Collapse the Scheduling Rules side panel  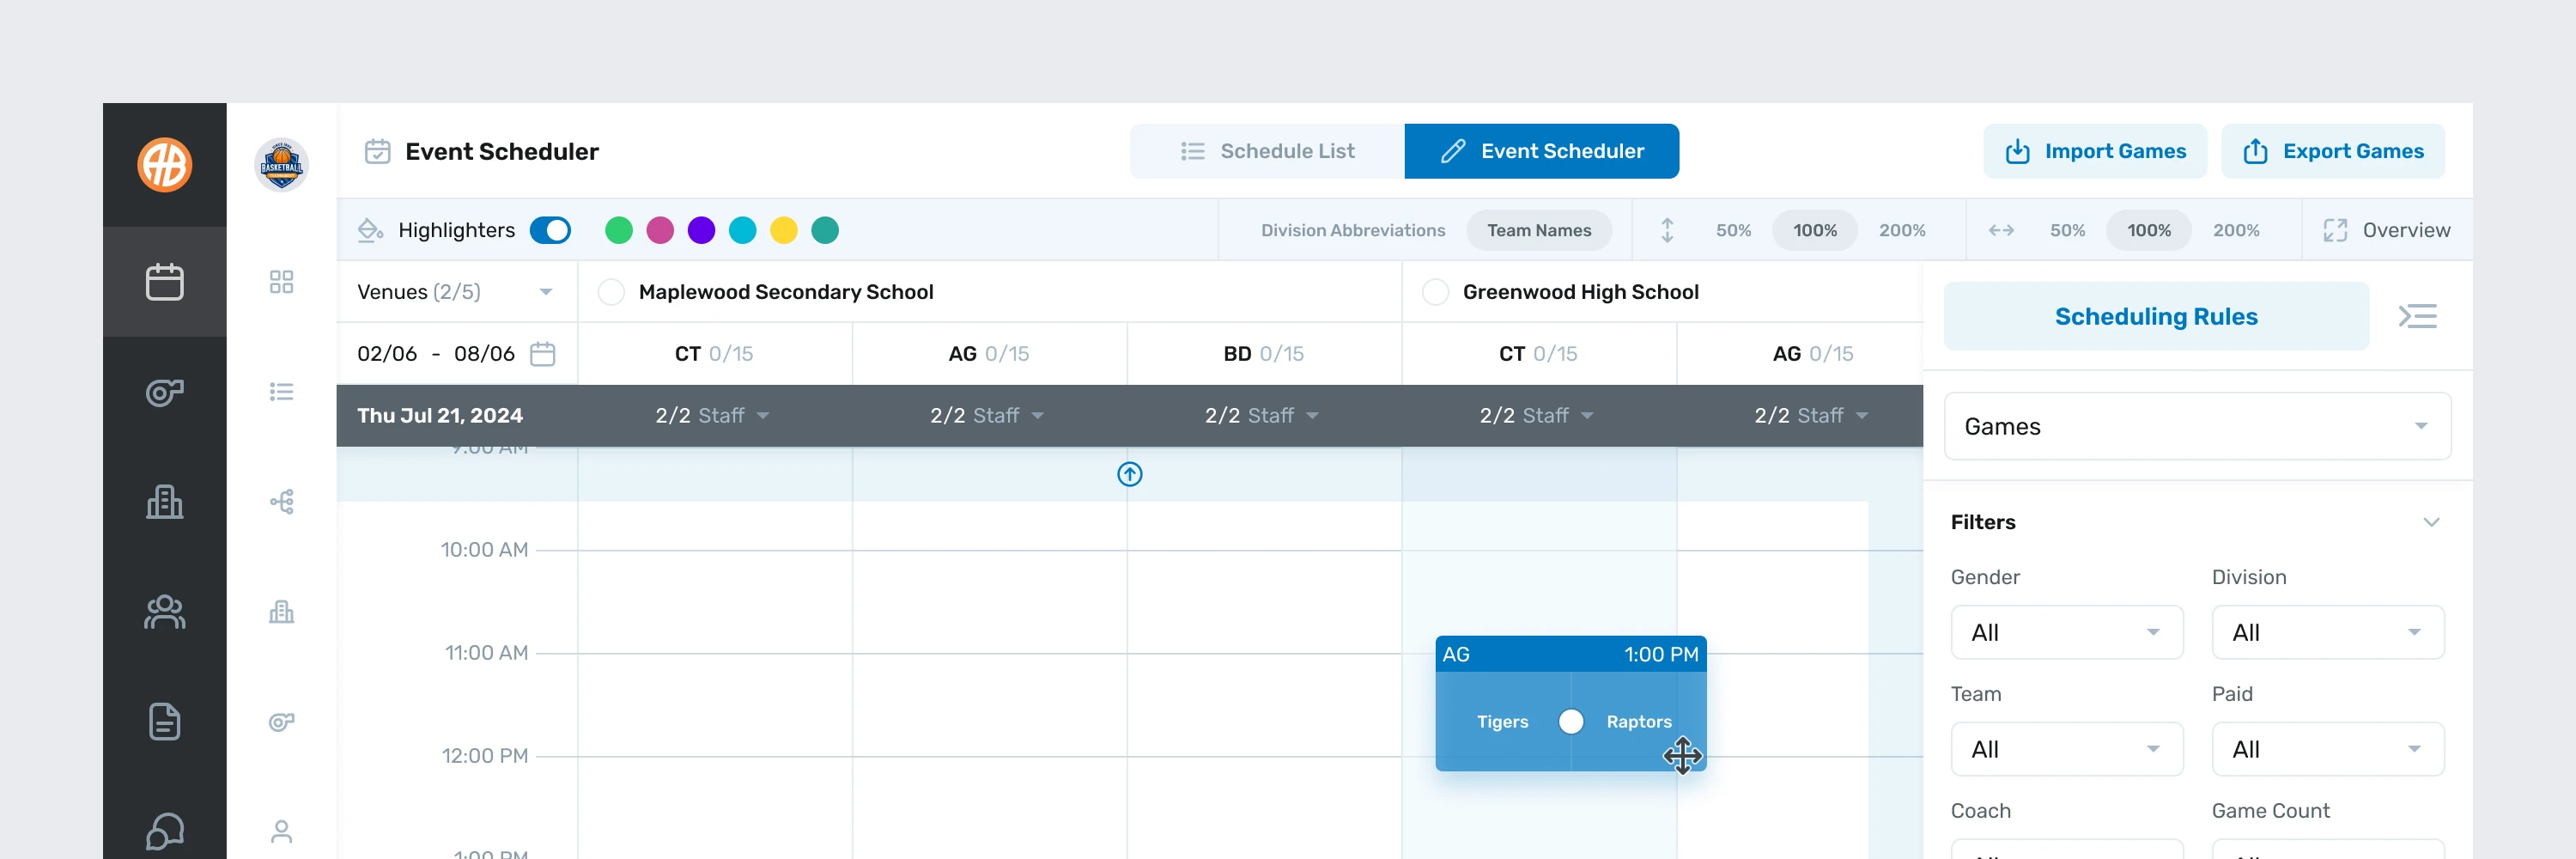pyautogui.click(x=2417, y=317)
